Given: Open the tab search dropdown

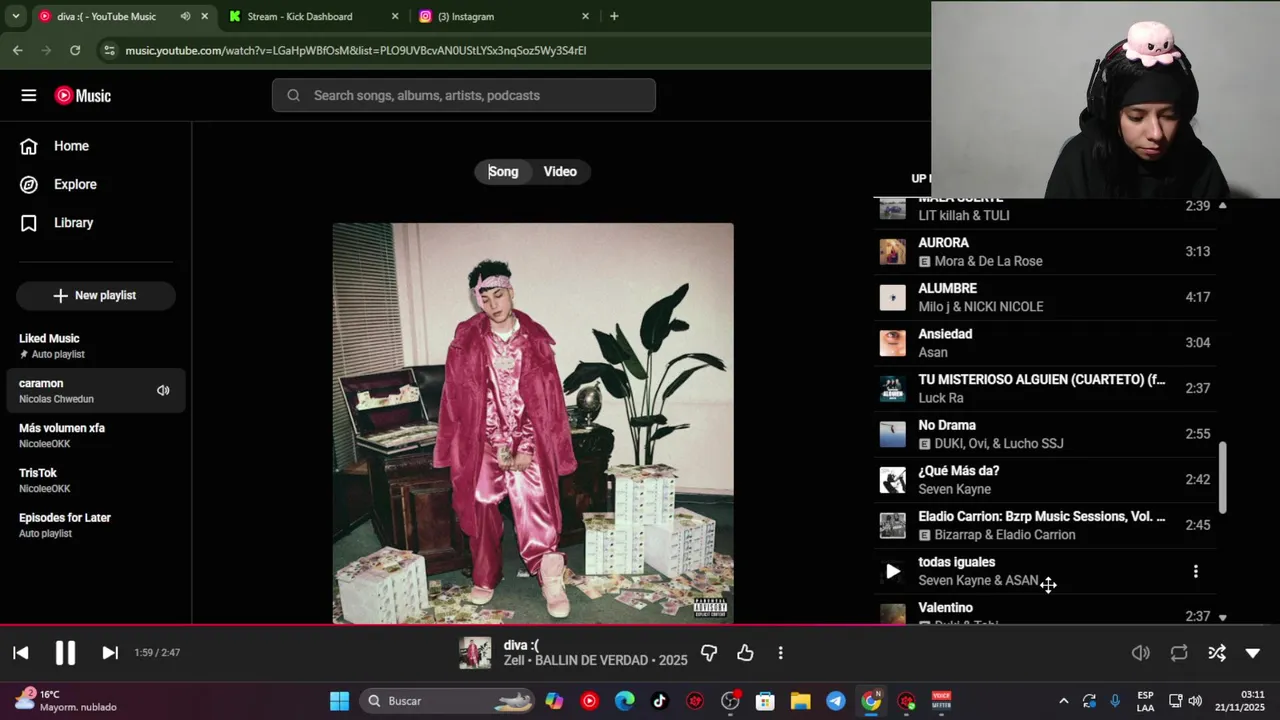Looking at the screenshot, I should [15, 16].
